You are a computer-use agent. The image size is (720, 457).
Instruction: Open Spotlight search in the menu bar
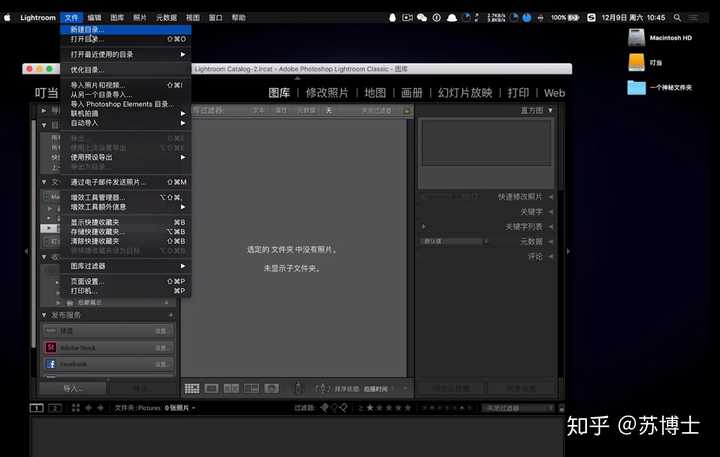pyautogui.click(x=677, y=17)
